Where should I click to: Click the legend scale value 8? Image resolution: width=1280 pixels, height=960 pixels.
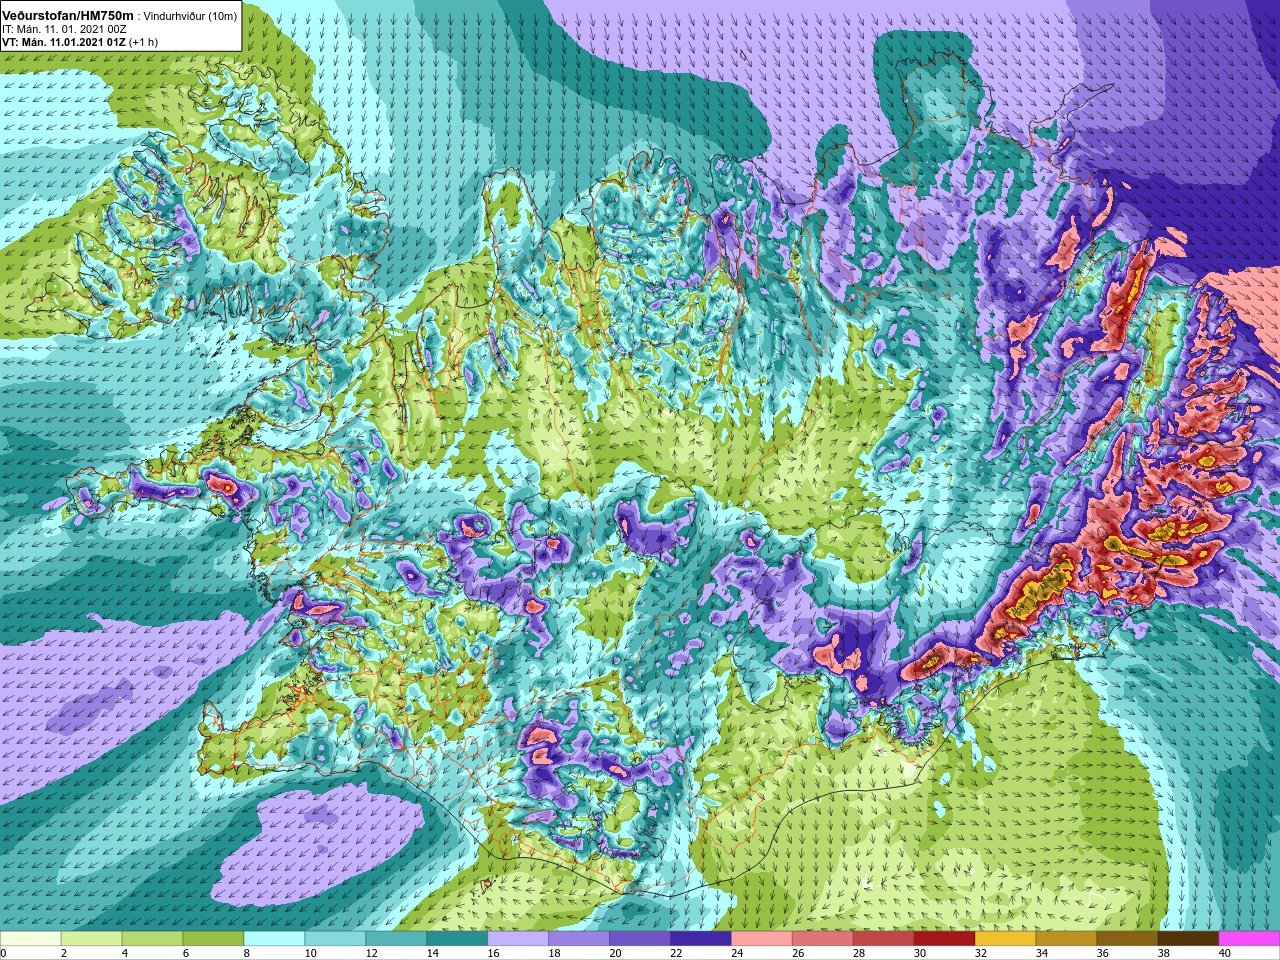tap(247, 953)
